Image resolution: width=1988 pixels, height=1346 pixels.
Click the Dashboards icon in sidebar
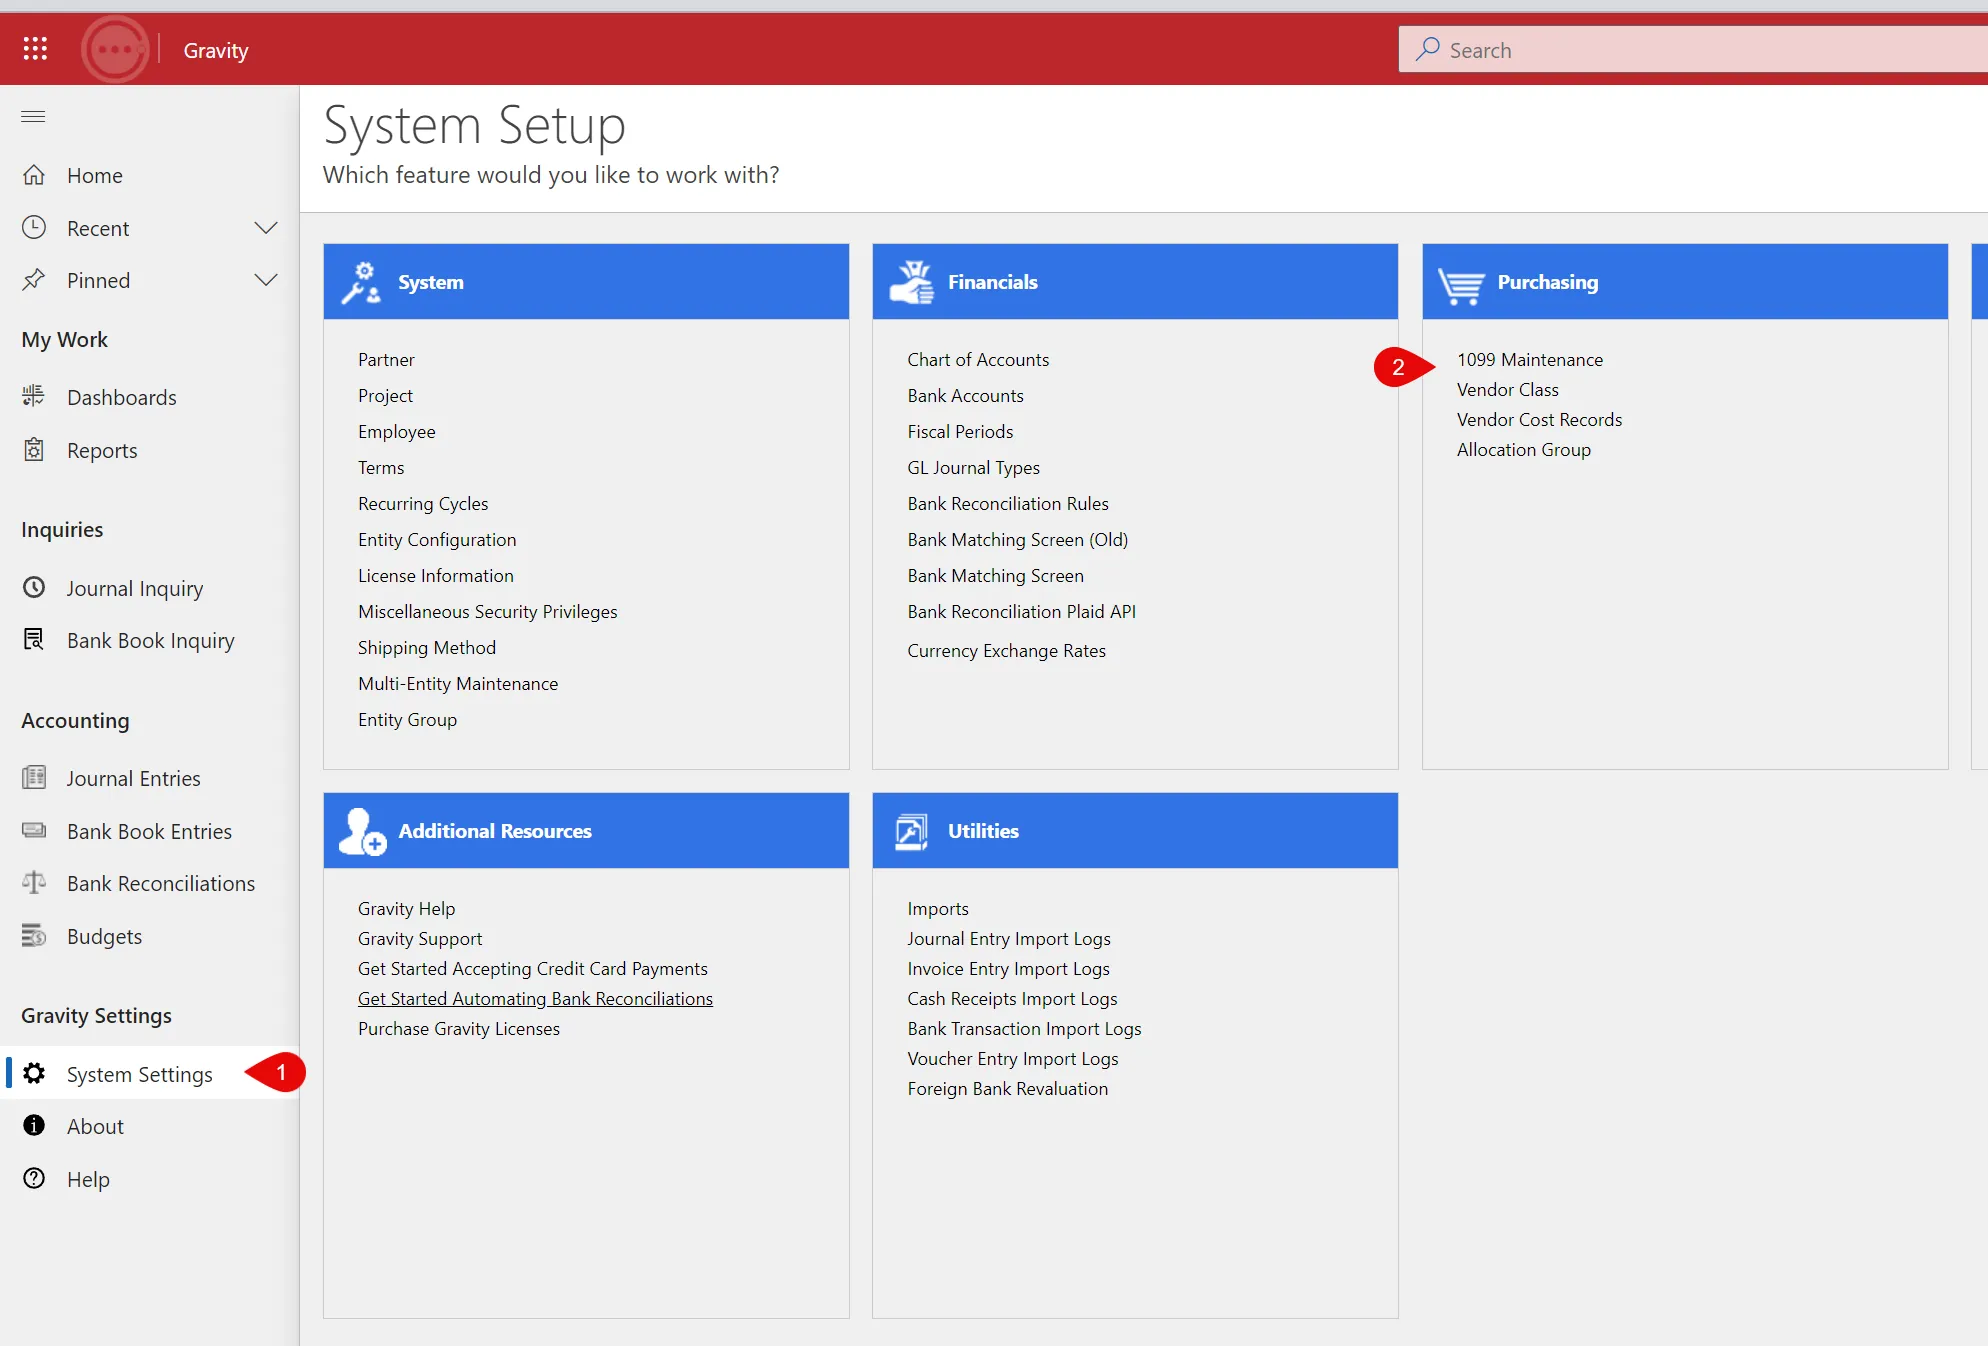(34, 397)
